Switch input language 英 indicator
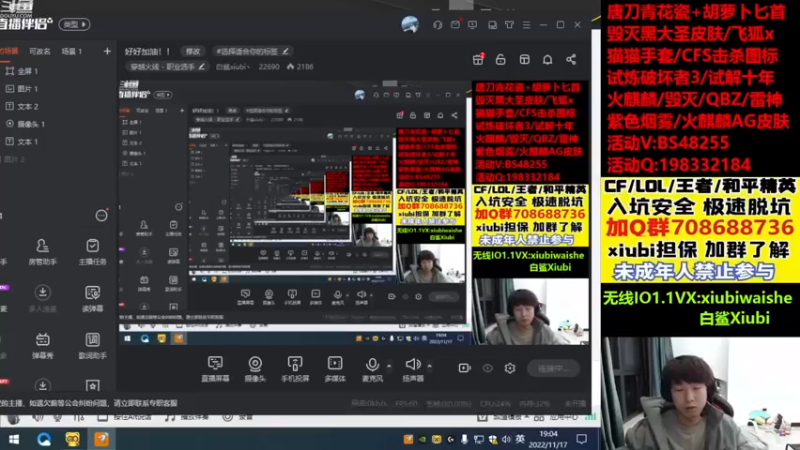The height and width of the screenshot is (450, 800). click(x=520, y=439)
